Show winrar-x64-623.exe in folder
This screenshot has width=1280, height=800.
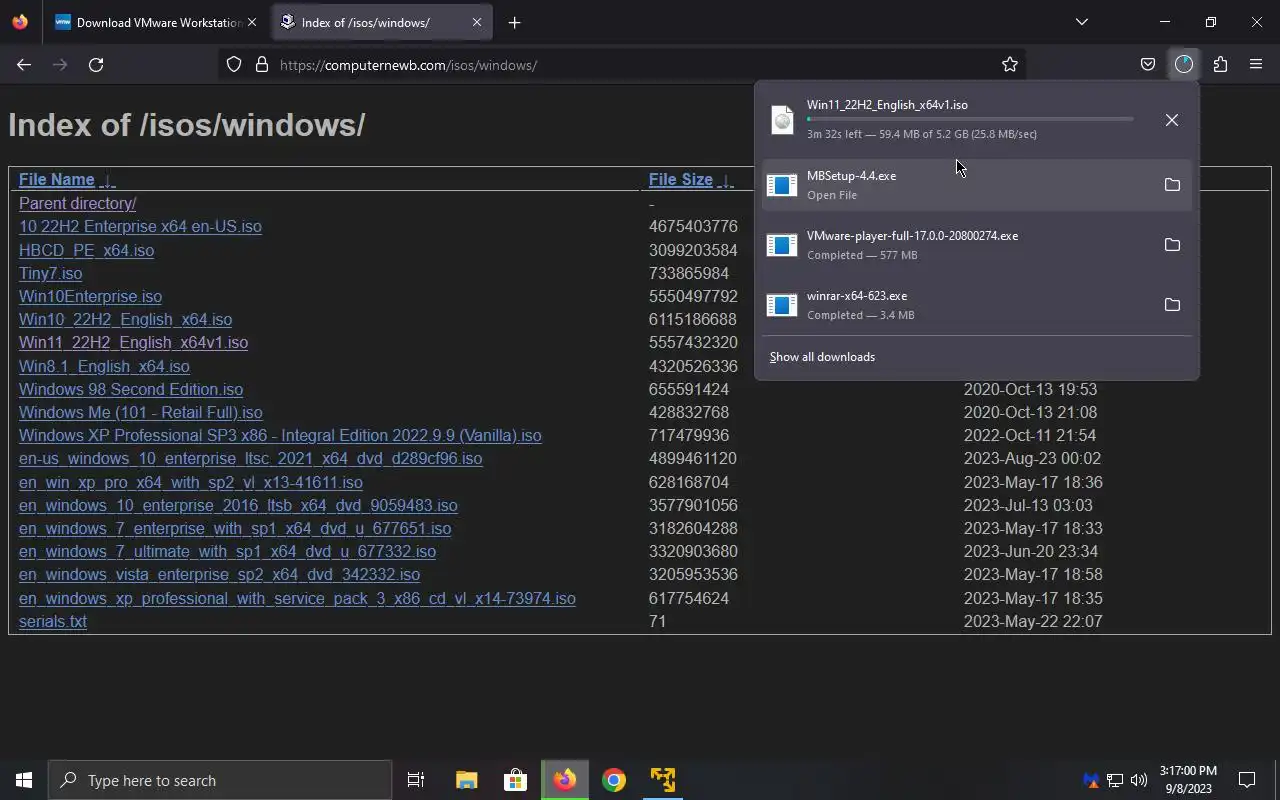coord(1172,305)
